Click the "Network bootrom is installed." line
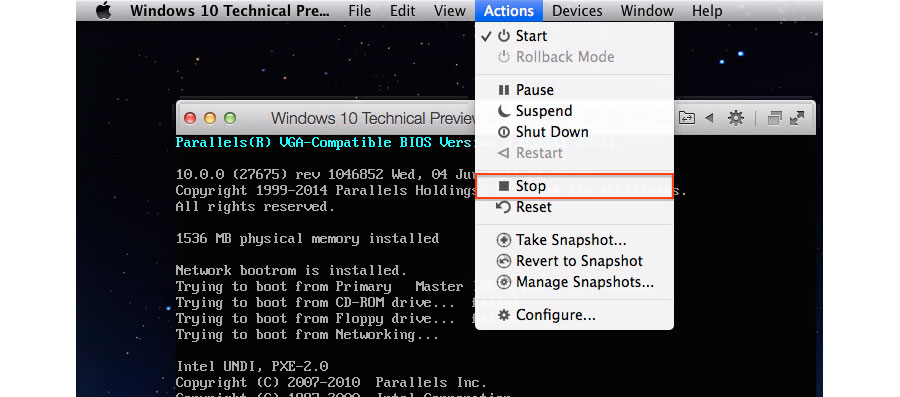 [292, 271]
